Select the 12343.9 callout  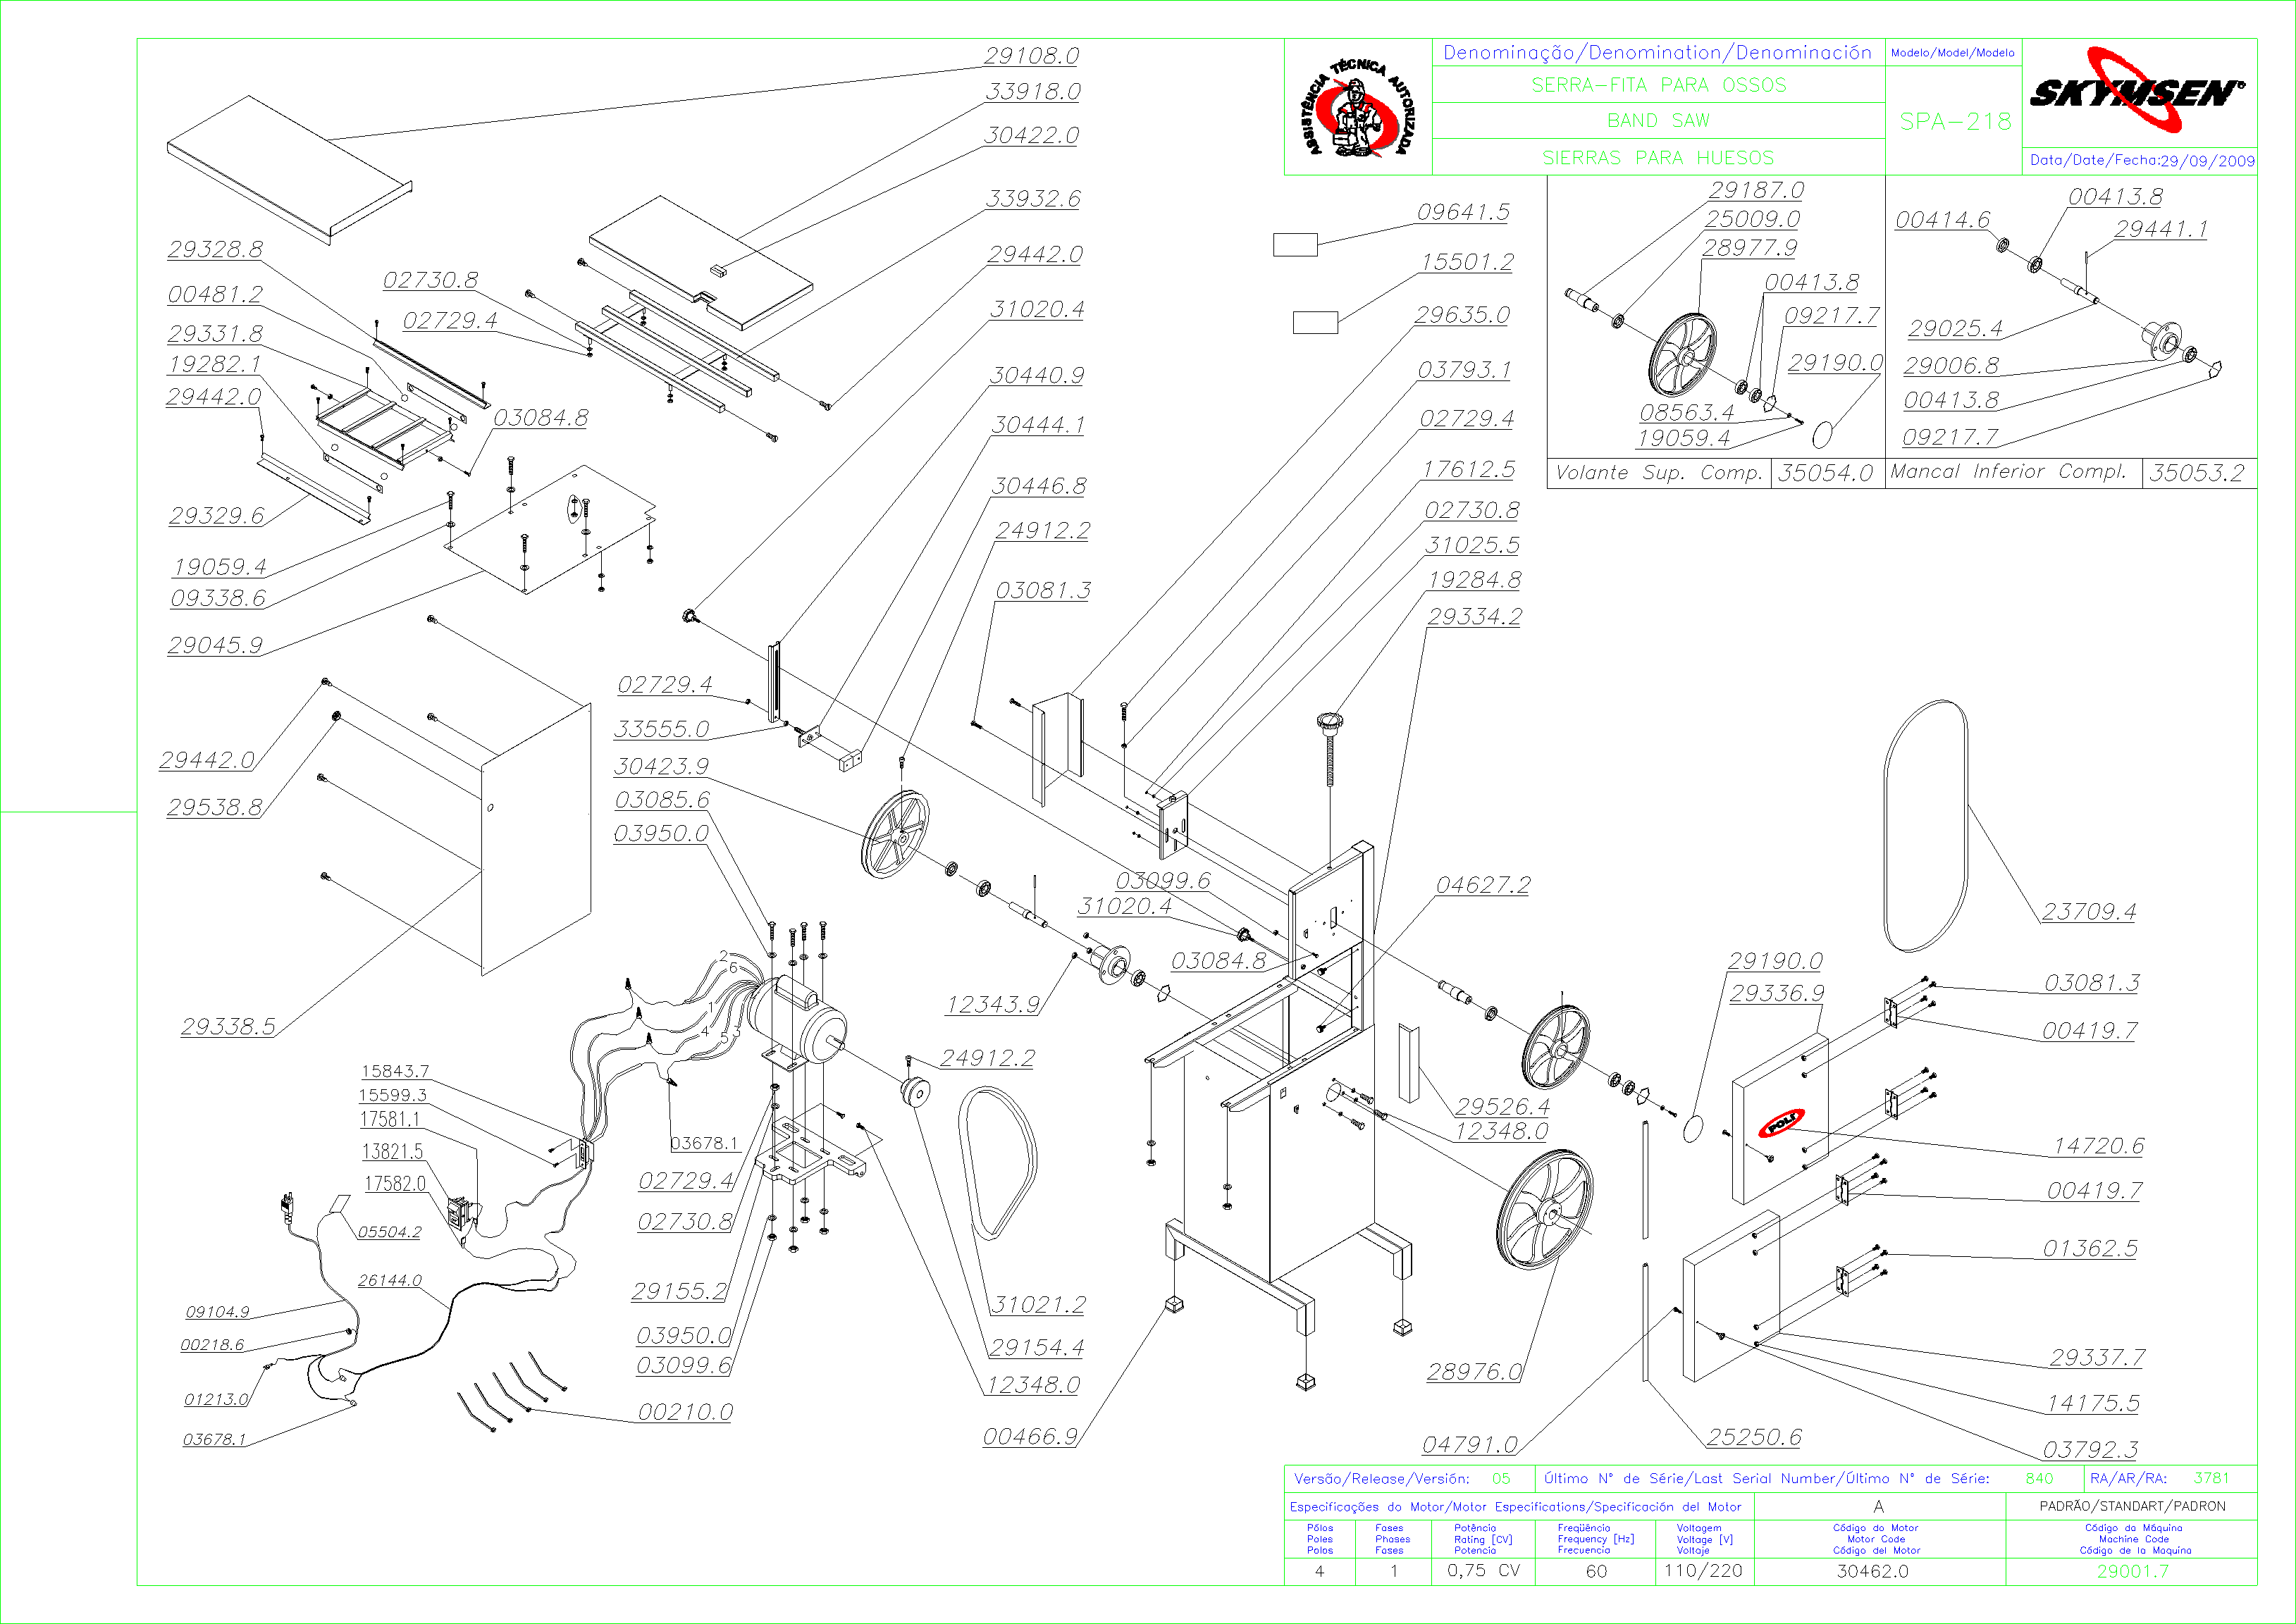[993, 1005]
